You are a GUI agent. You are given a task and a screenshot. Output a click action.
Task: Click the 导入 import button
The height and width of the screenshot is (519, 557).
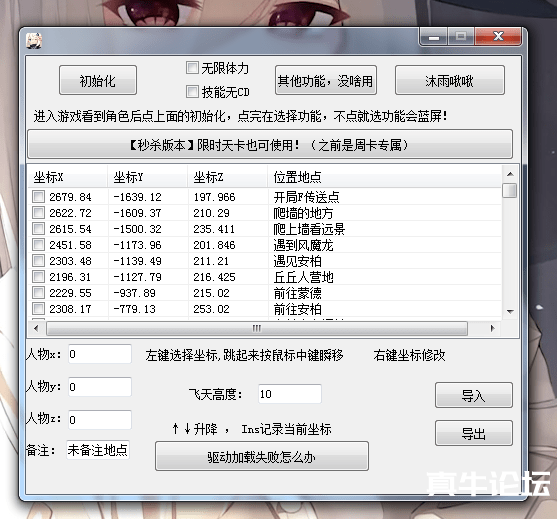474,395
